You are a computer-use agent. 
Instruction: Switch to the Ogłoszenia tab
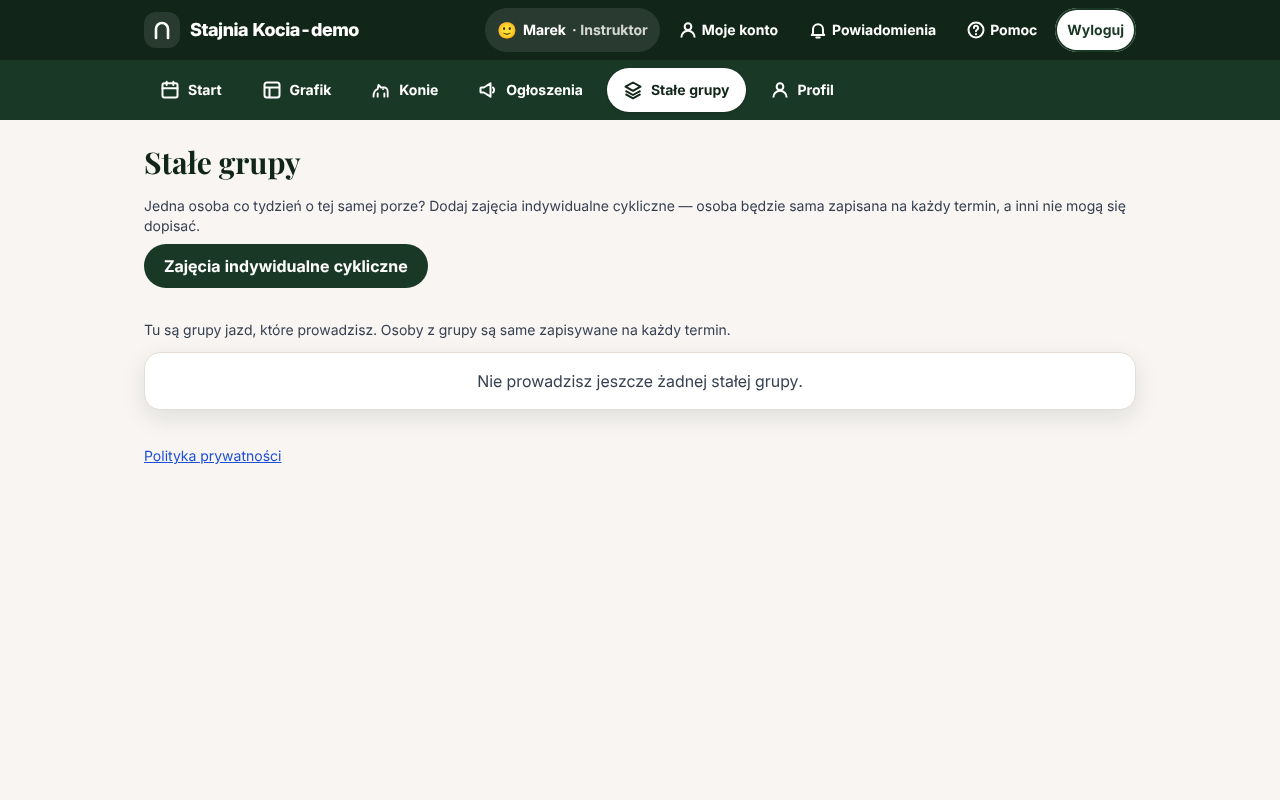coord(531,90)
